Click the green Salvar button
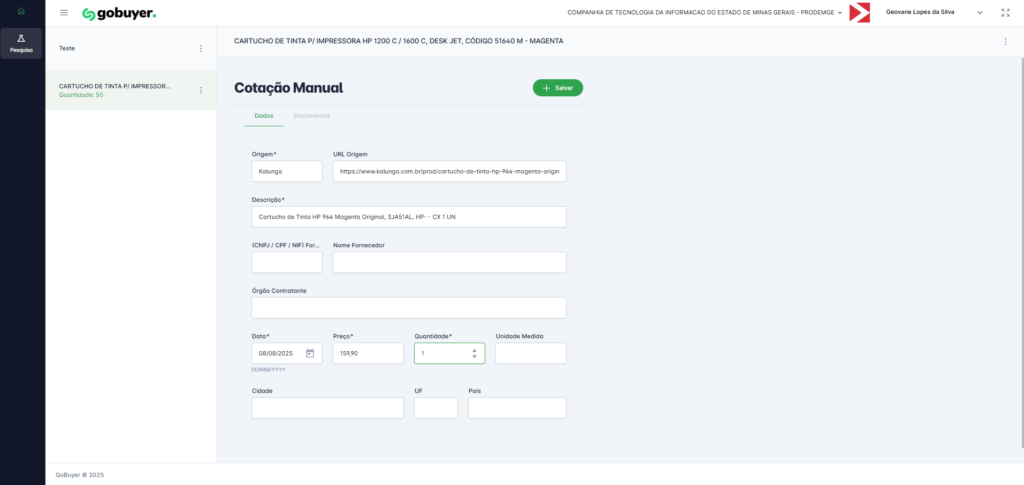 coord(557,88)
